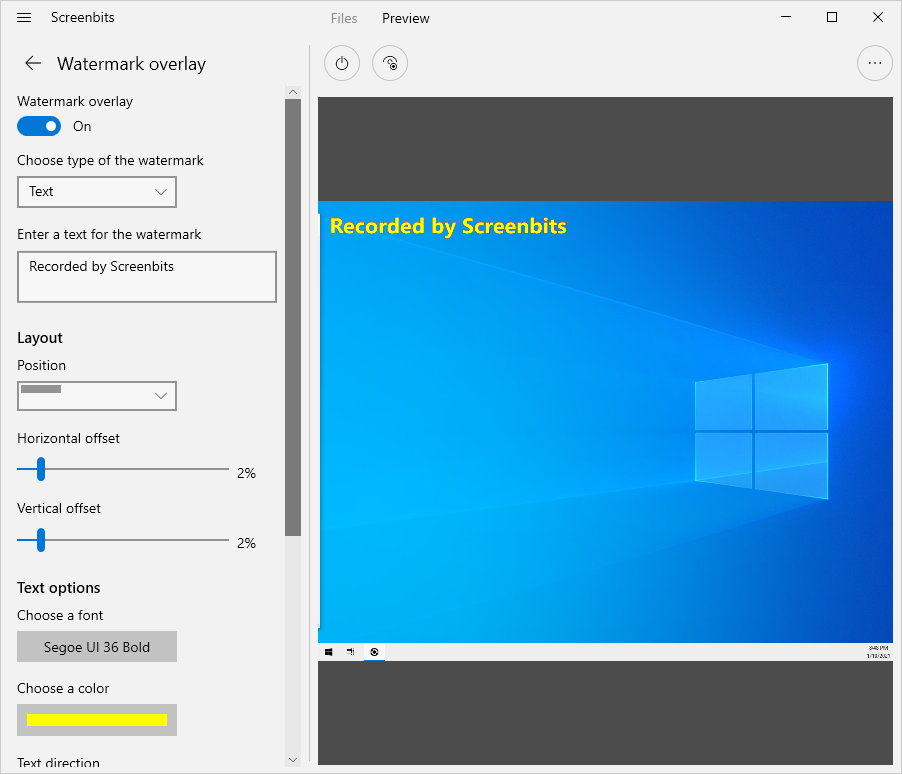Open the more options ellipsis menu

click(874, 63)
